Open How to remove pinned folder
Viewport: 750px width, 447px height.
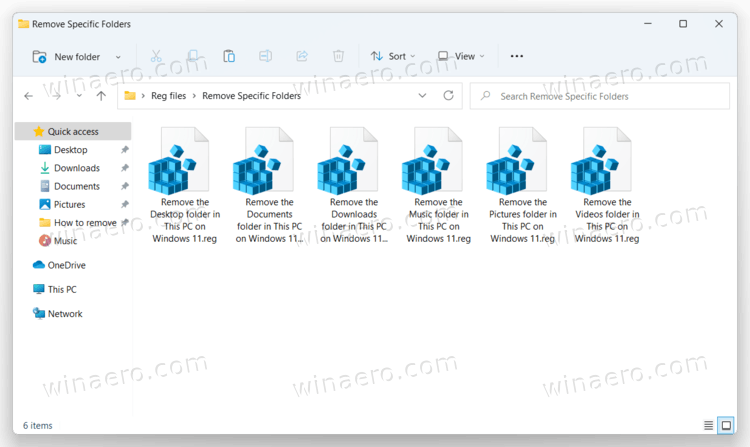point(85,222)
